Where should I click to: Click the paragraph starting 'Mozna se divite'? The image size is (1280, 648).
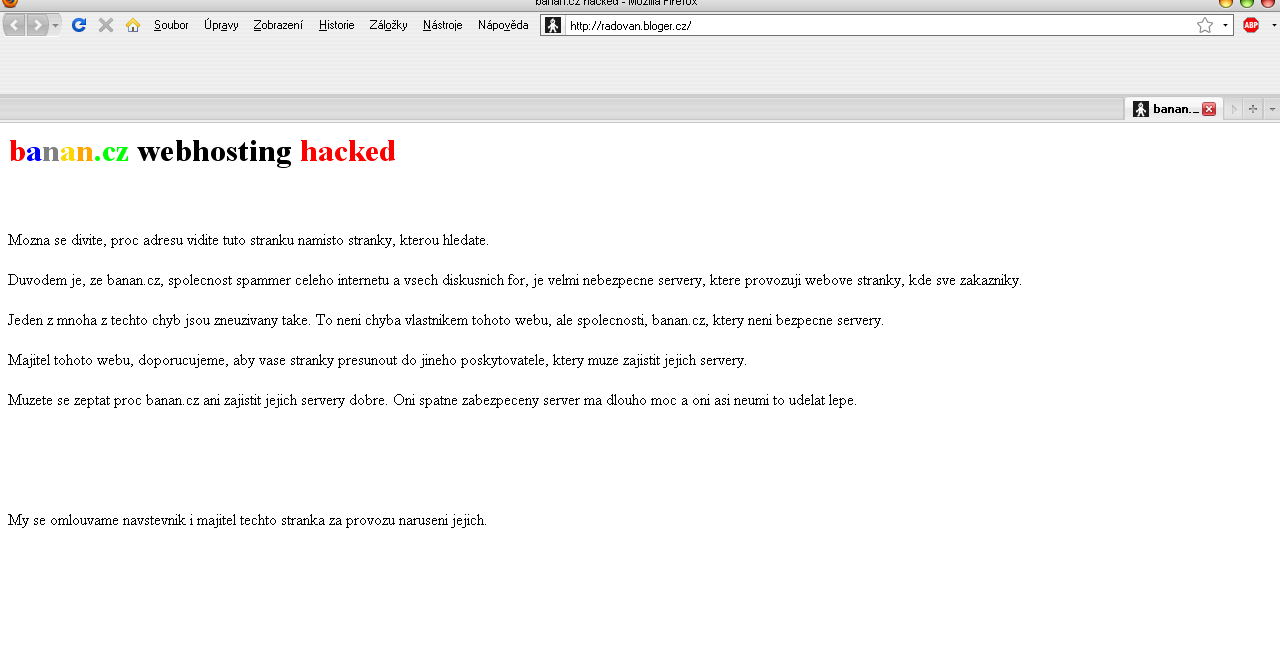(x=249, y=240)
